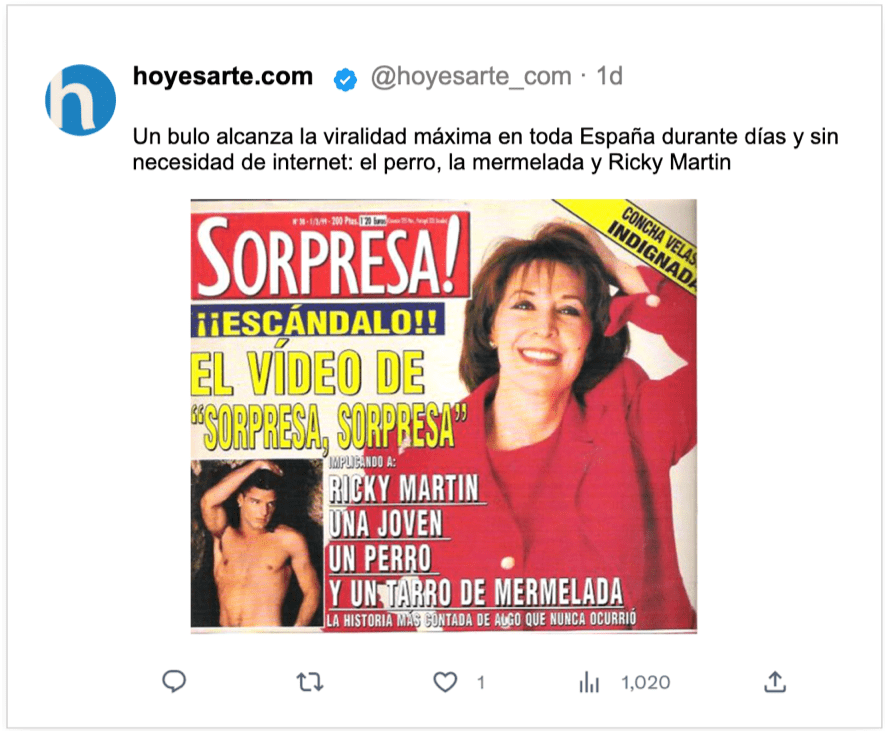Click the share upload arrow icon

(x=775, y=681)
